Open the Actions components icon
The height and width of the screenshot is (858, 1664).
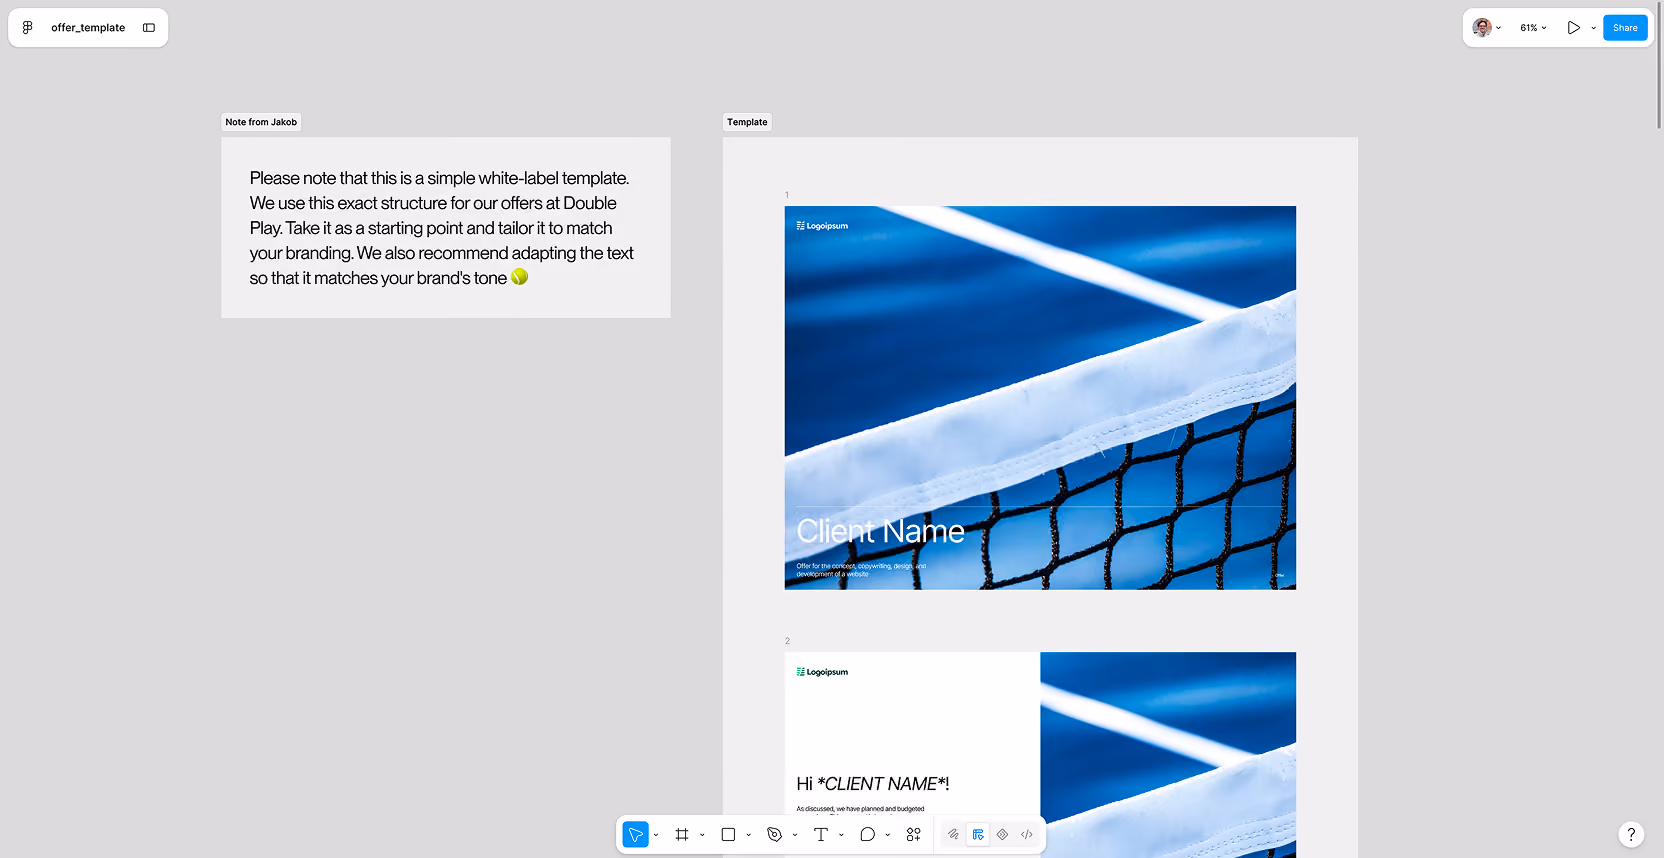click(x=913, y=835)
